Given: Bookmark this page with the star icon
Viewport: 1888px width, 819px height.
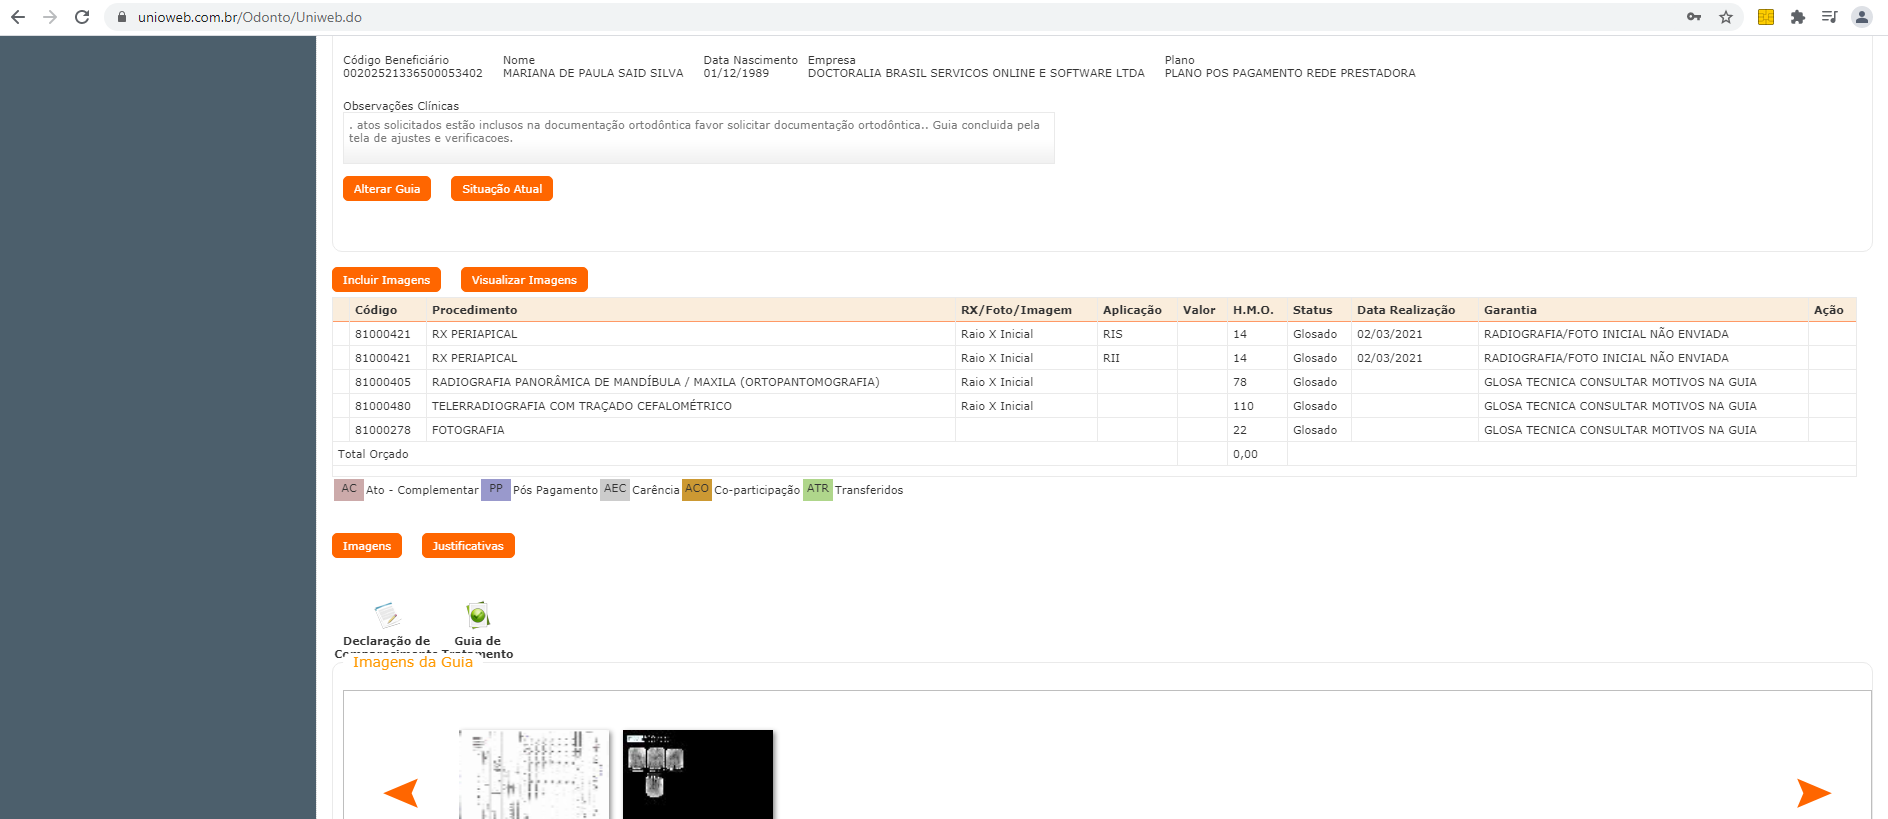Looking at the screenshot, I should [1726, 17].
